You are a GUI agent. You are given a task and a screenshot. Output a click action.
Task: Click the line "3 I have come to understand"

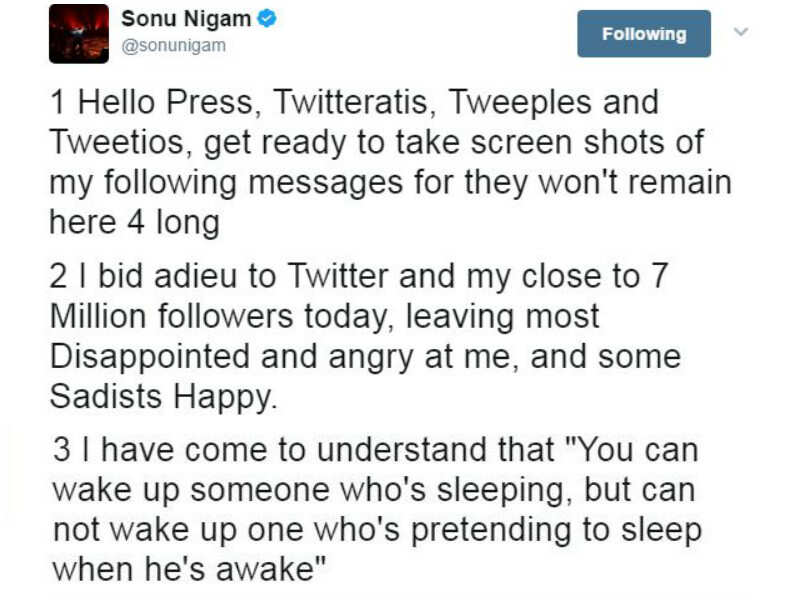click(376, 450)
